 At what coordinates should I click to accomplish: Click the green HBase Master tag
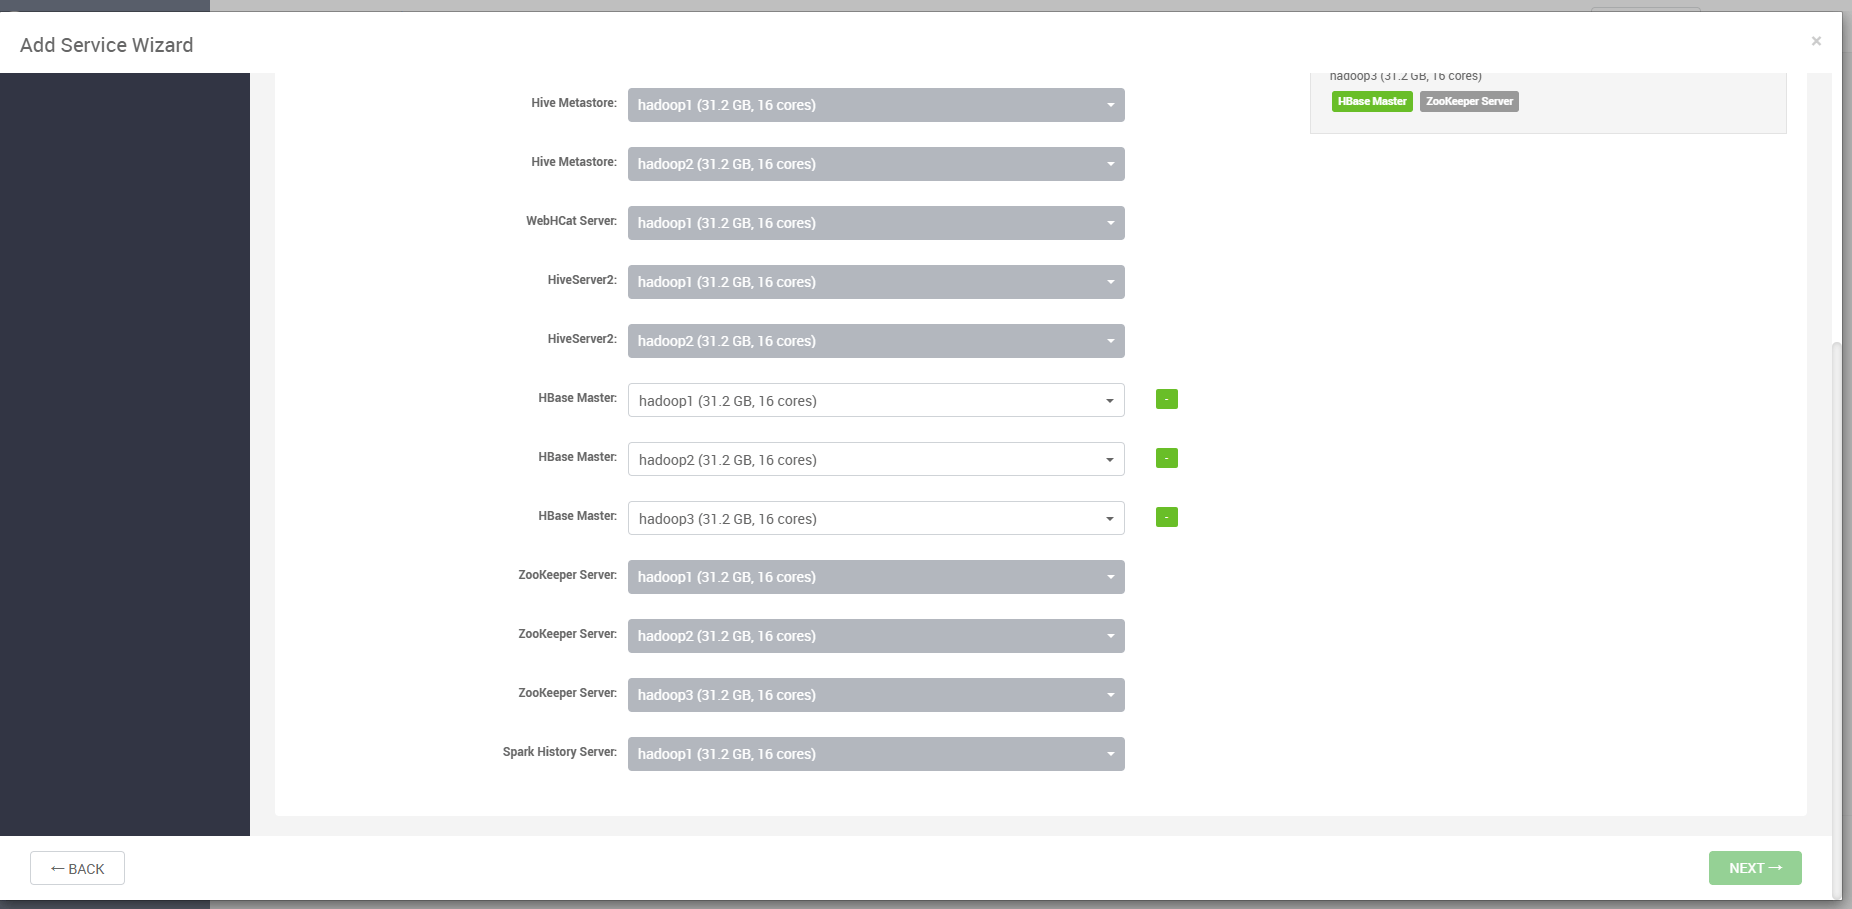point(1371,101)
